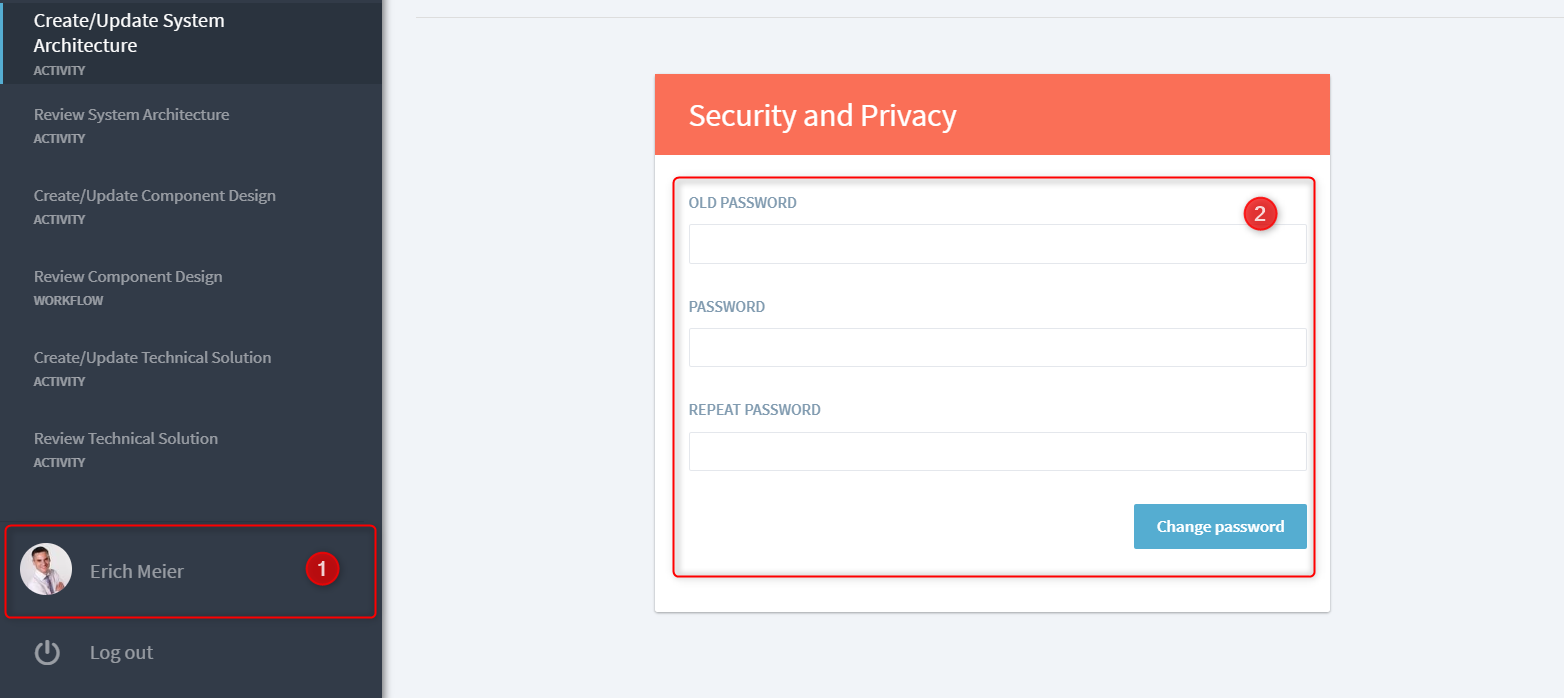1564x698 pixels.
Task: Click Erich Meier's profile avatar
Action: pyautogui.click(x=46, y=570)
